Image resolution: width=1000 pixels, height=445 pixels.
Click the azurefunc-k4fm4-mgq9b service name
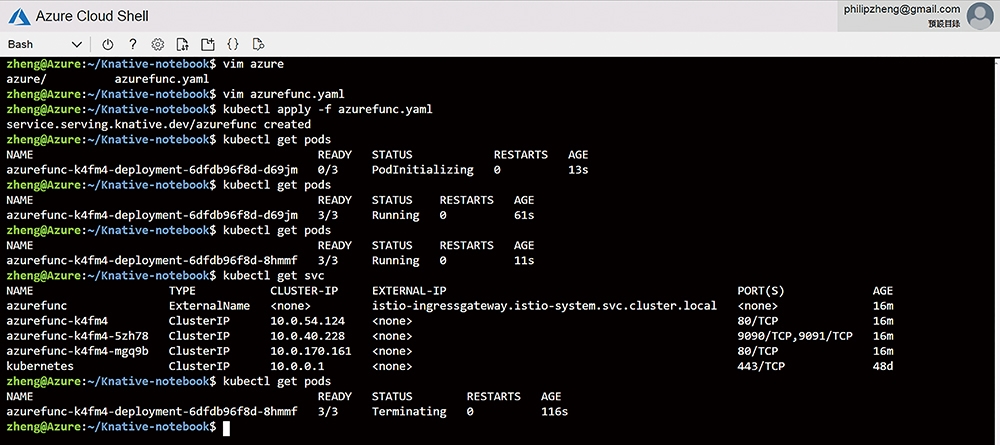77,351
